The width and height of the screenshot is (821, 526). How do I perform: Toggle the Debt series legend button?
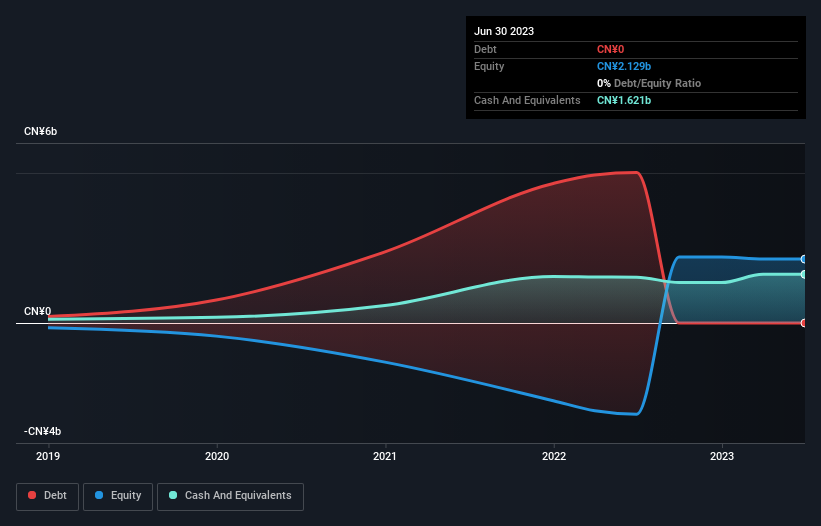[x=48, y=496]
